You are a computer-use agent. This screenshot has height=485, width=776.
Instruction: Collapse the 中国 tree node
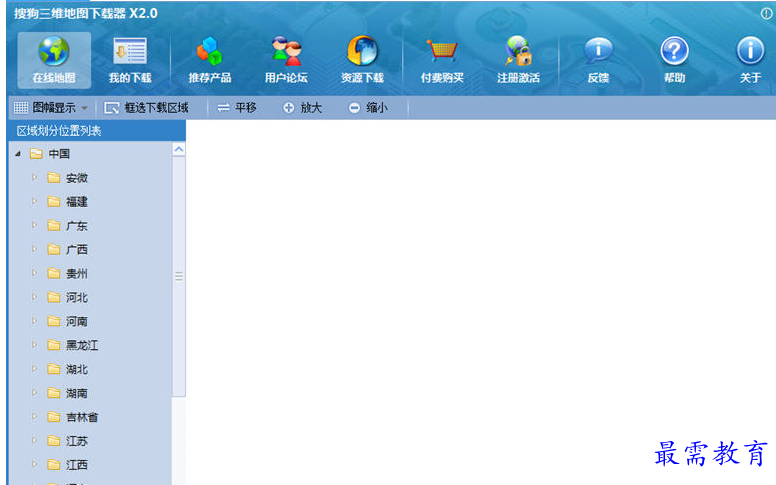point(18,154)
